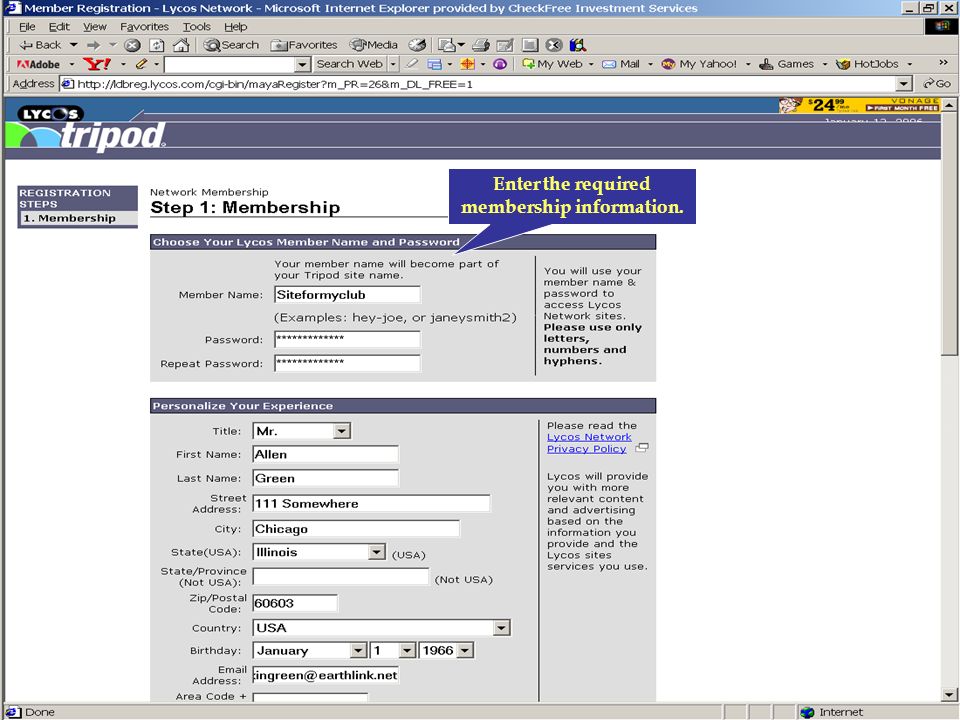
Task: Click the page scrollbar down arrow
Action: click(x=950, y=695)
